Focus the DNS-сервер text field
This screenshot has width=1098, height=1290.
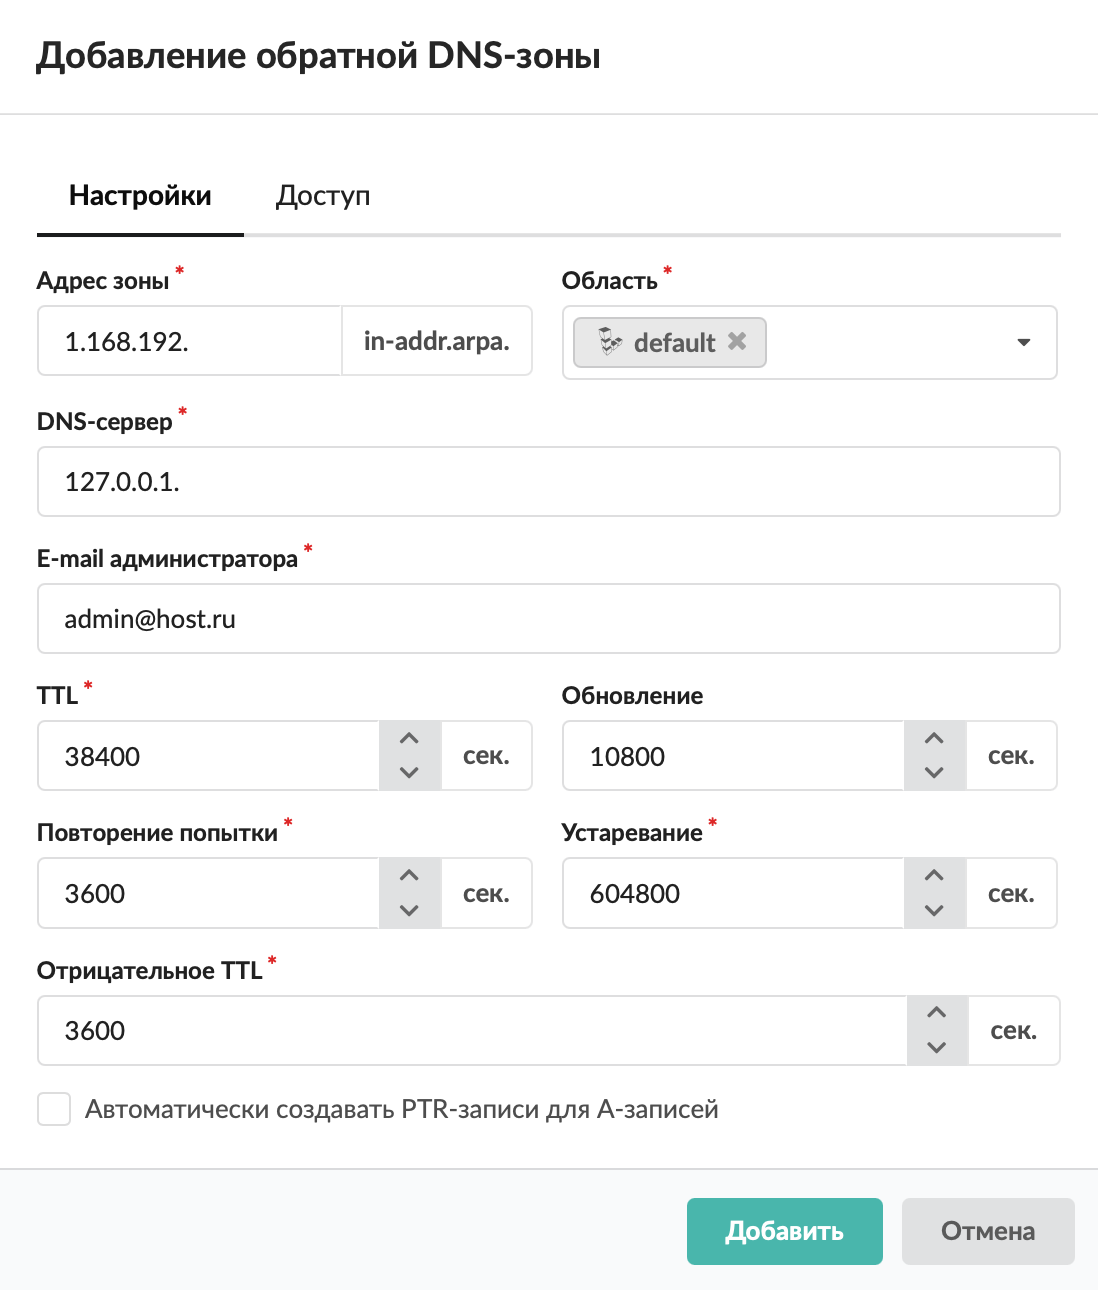pyautogui.click(x=548, y=482)
